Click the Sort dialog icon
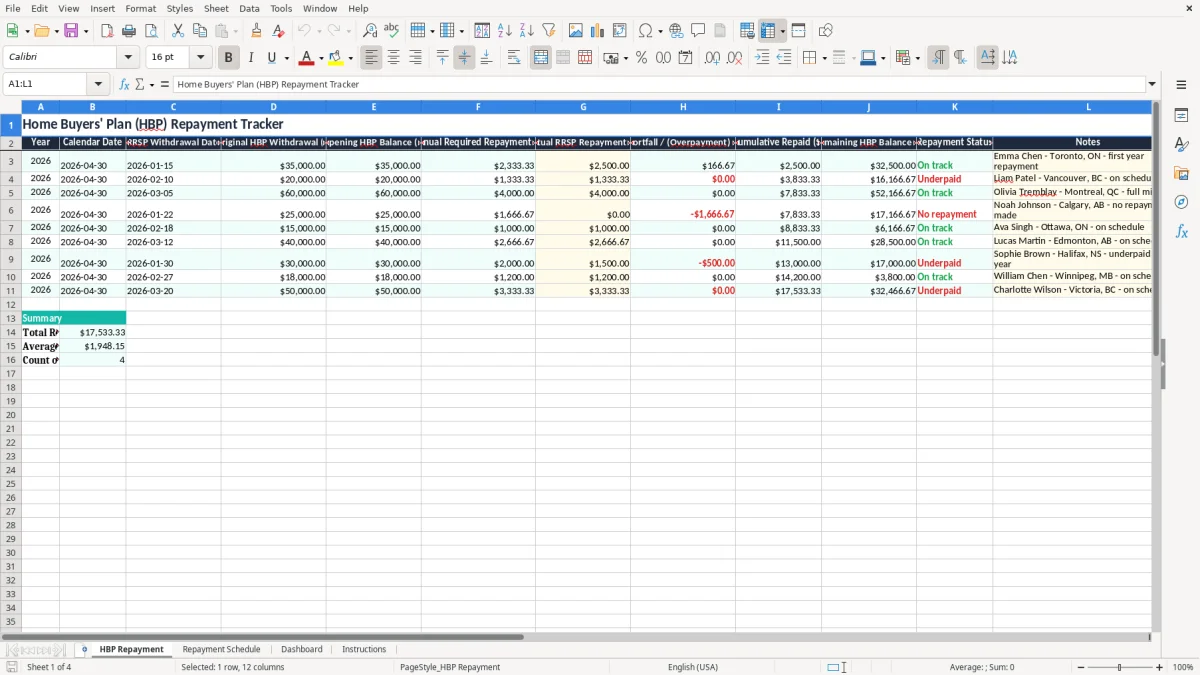This screenshot has width=1200, height=675. pyautogui.click(x=482, y=31)
